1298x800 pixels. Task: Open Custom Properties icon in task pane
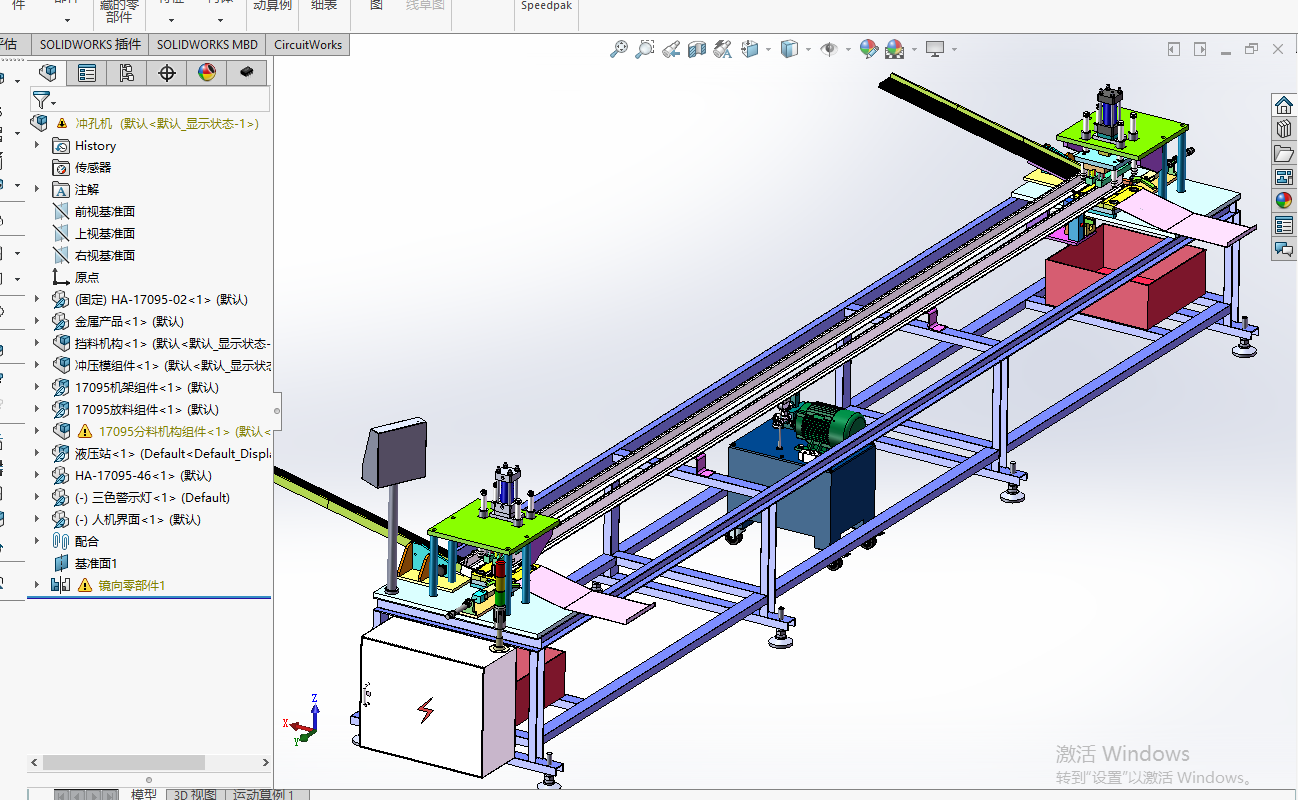[x=1284, y=225]
